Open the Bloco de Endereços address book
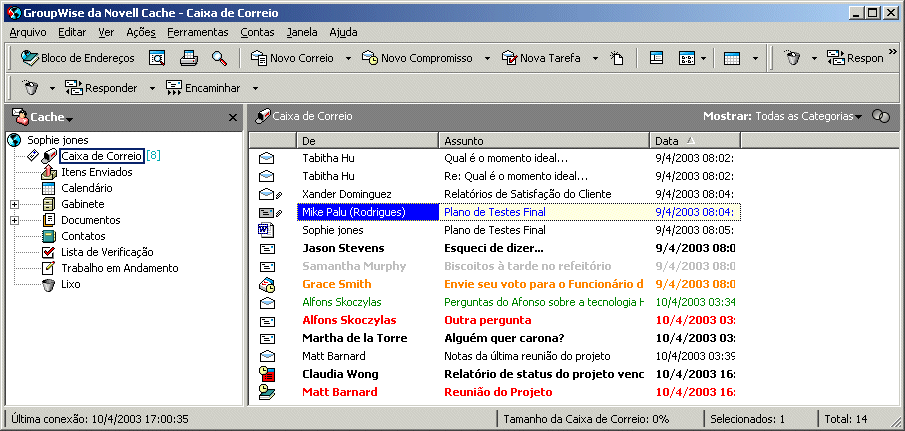905x431 pixels. point(77,58)
